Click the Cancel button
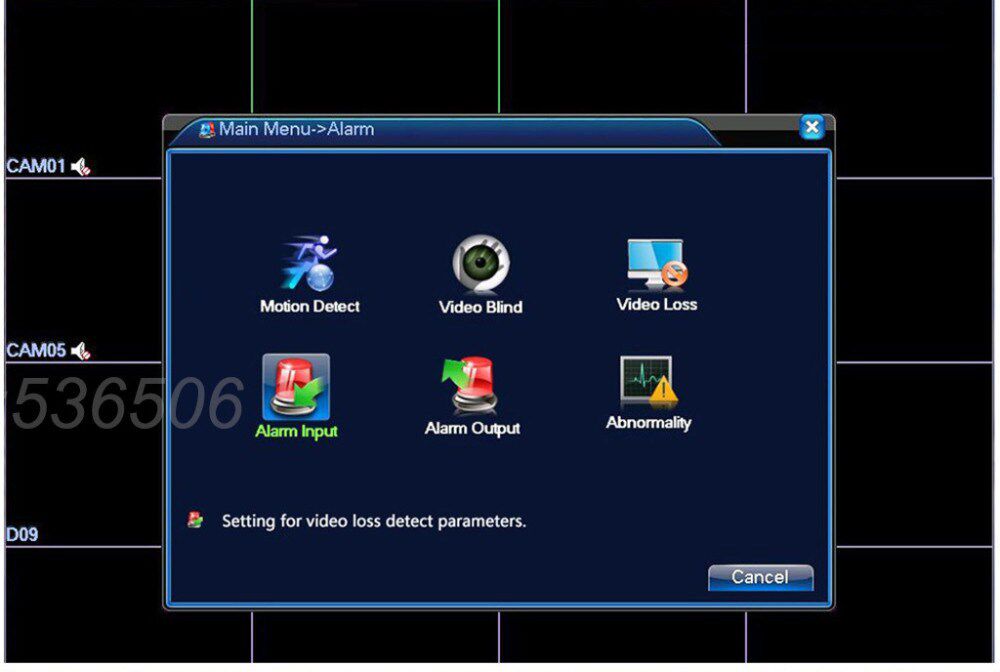This screenshot has width=1000, height=672. [x=760, y=577]
